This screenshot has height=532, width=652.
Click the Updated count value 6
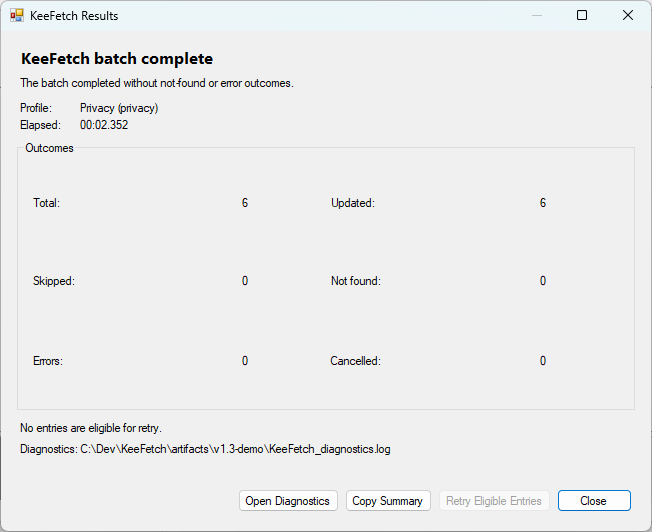pyautogui.click(x=543, y=203)
